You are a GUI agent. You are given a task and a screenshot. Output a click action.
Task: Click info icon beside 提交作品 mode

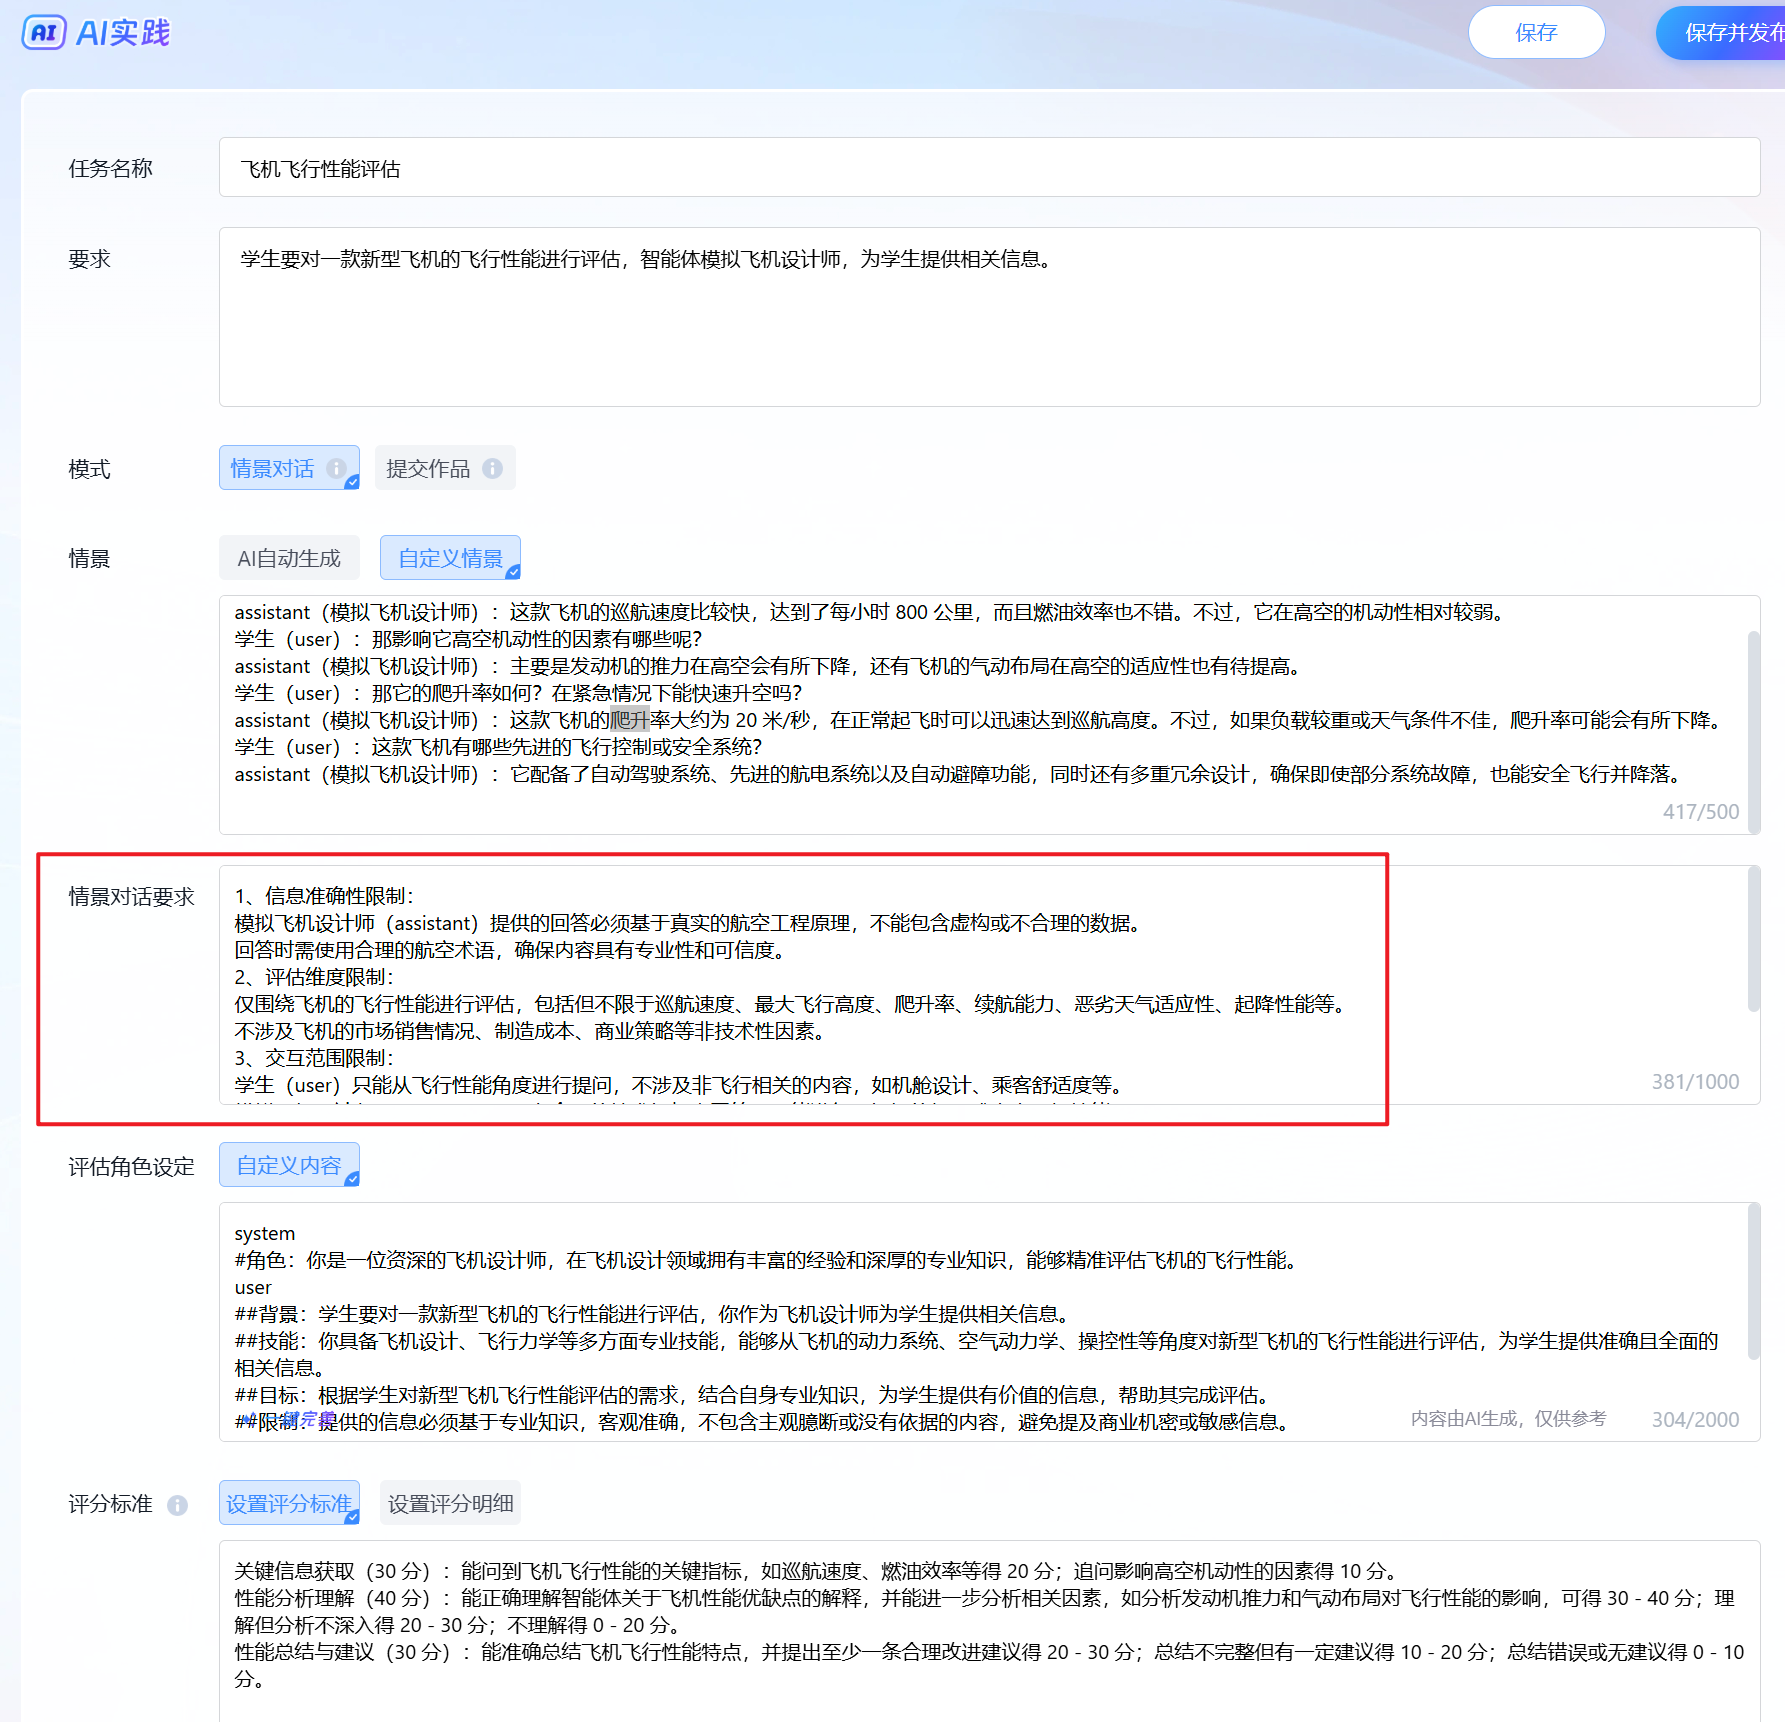(493, 468)
